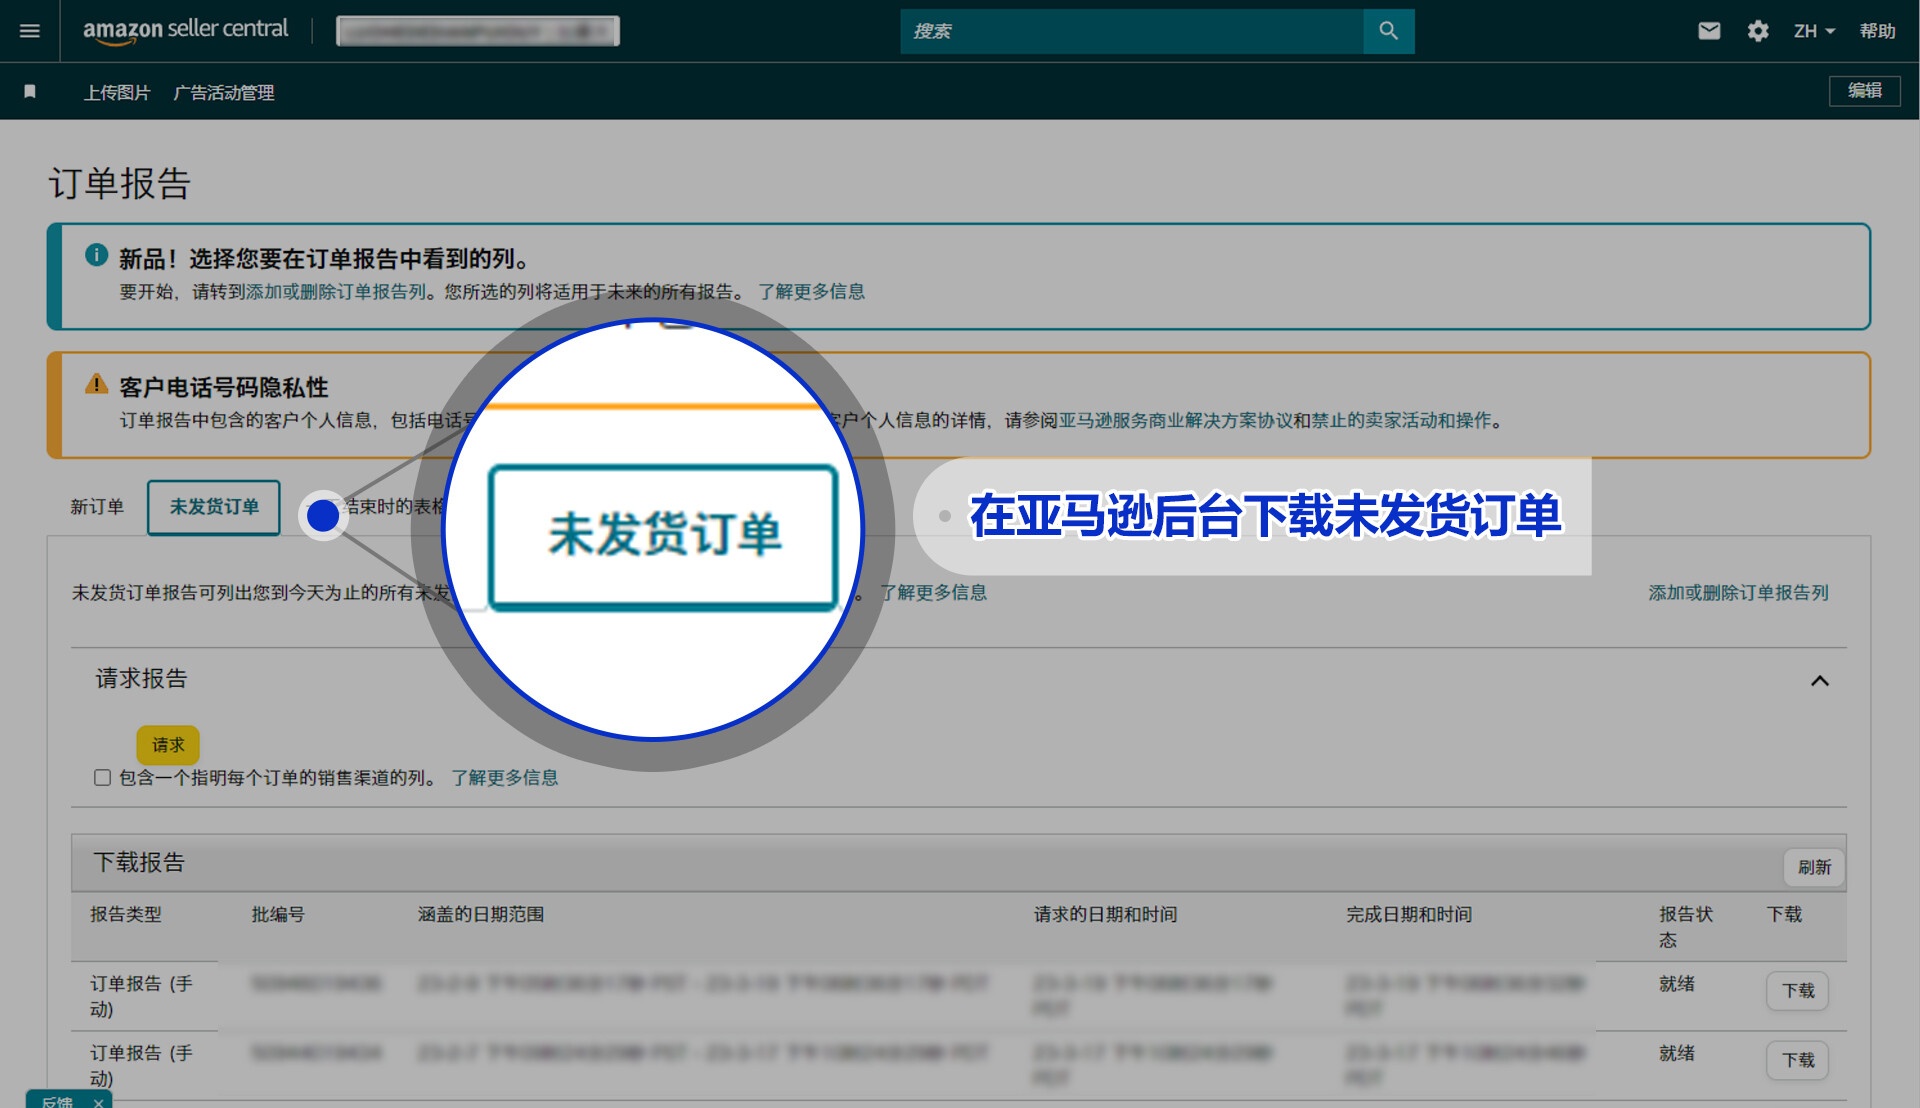Click the search magnifier button
This screenshot has height=1108, width=1920.
[x=1388, y=31]
